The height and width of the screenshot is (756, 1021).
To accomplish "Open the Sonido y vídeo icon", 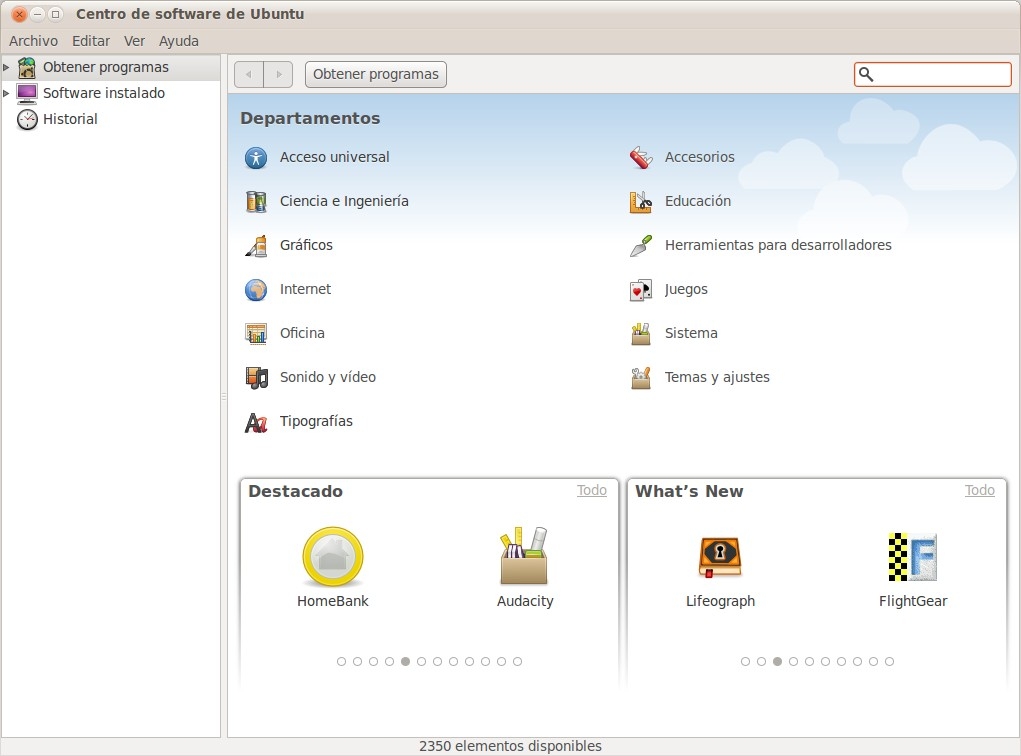I will click(256, 378).
